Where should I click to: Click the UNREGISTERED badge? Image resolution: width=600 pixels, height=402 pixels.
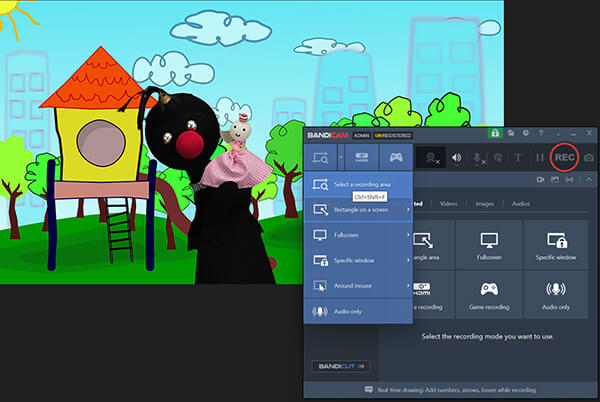coord(393,135)
